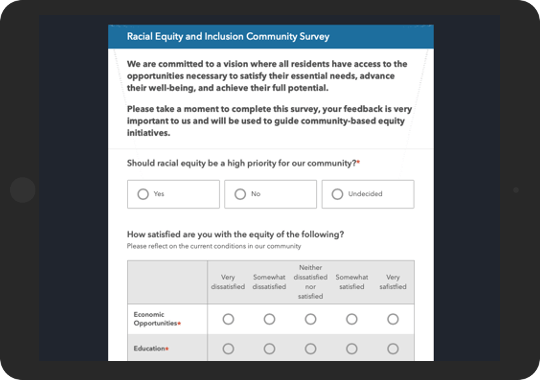
Task: Click the Racial Equity survey title header
Action: [228, 36]
